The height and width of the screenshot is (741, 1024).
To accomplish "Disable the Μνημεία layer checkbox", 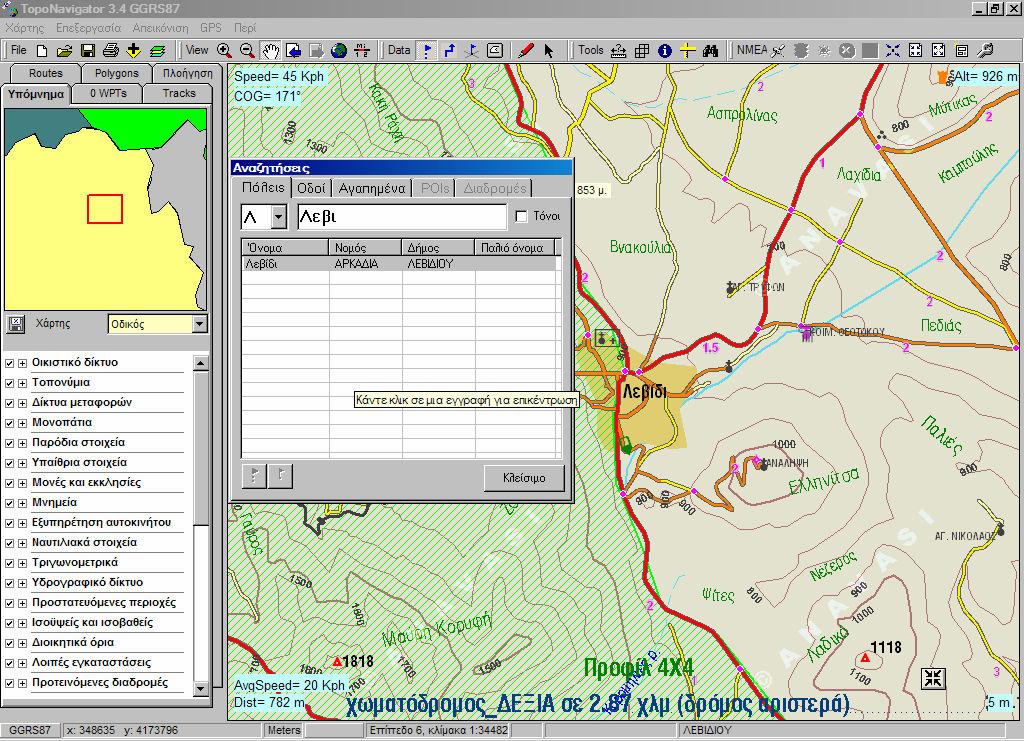I will pyautogui.click(x=9, y=503).
